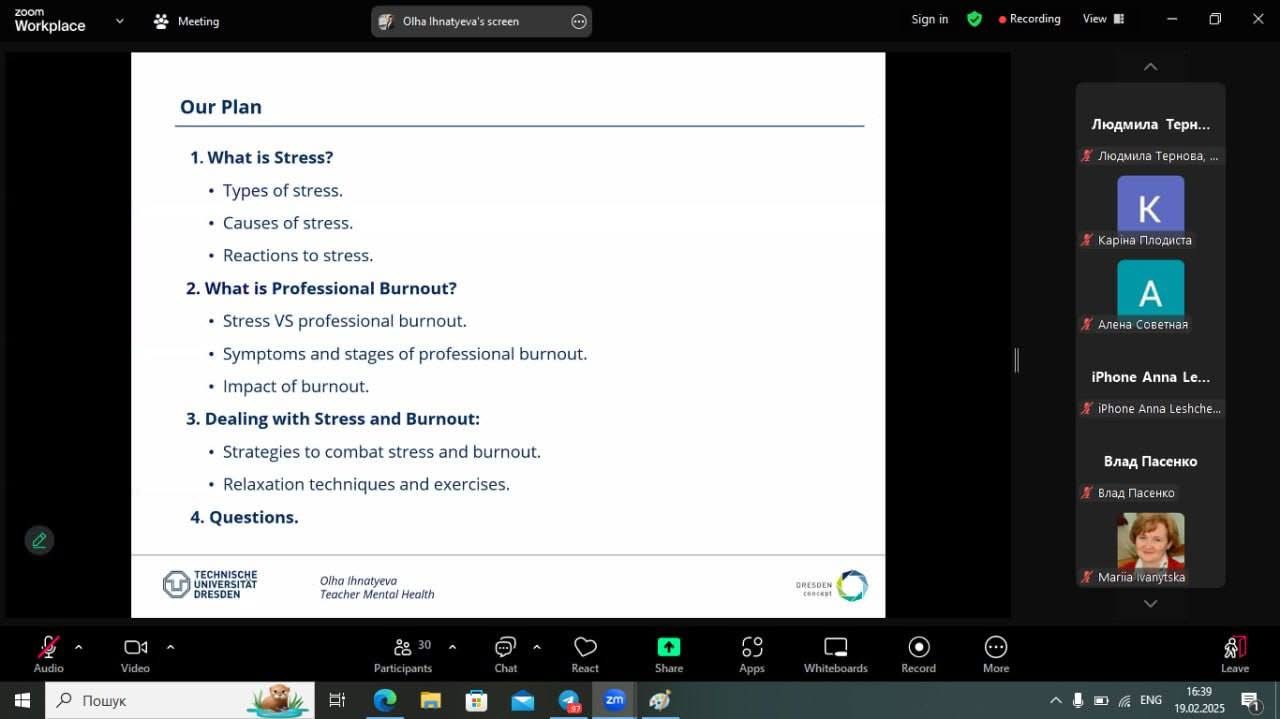Screen dimensions: 1280x719
Task: Open Olha Ihnatyeva's screen share options
Action: pos(579,22)
